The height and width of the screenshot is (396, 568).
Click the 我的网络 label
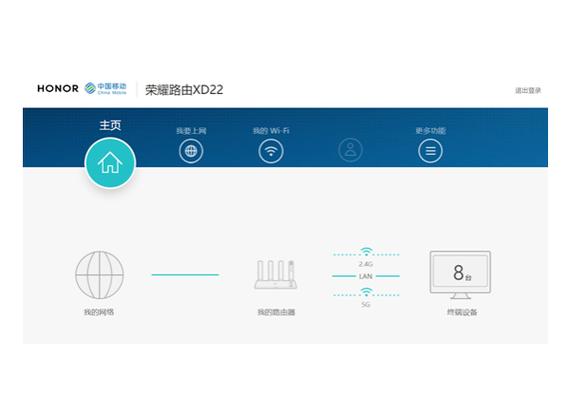point(99,312)
